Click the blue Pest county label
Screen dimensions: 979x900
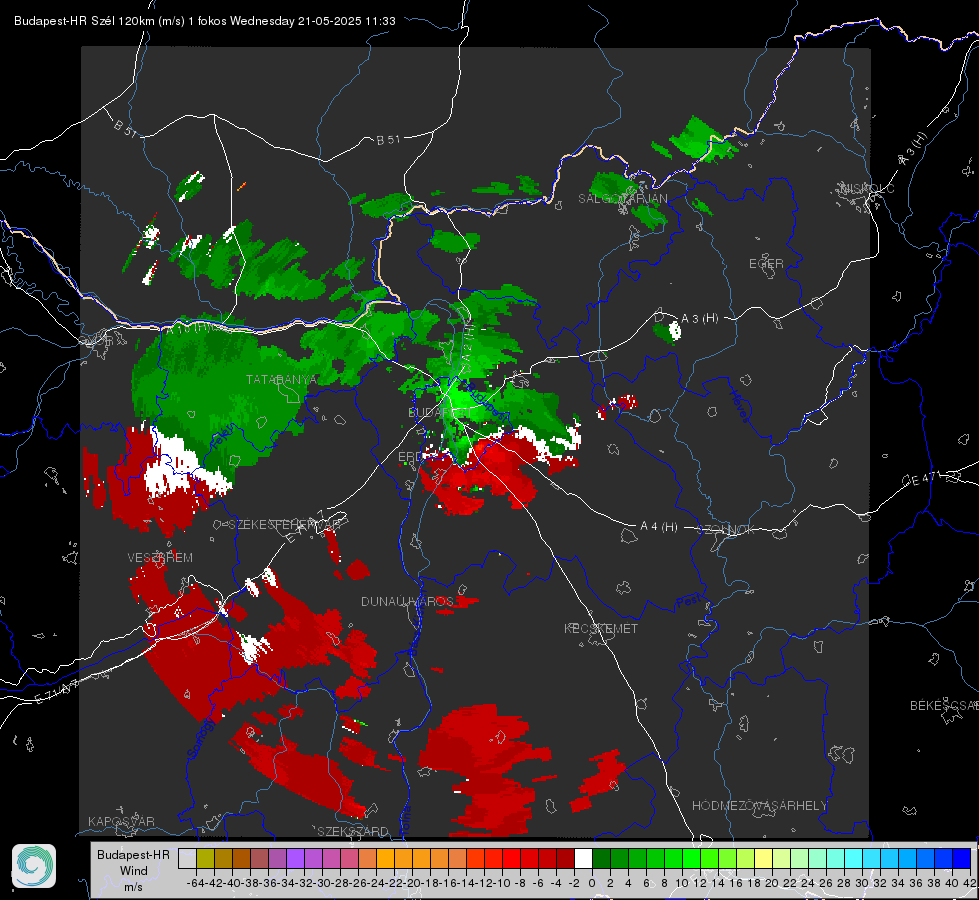688,601
